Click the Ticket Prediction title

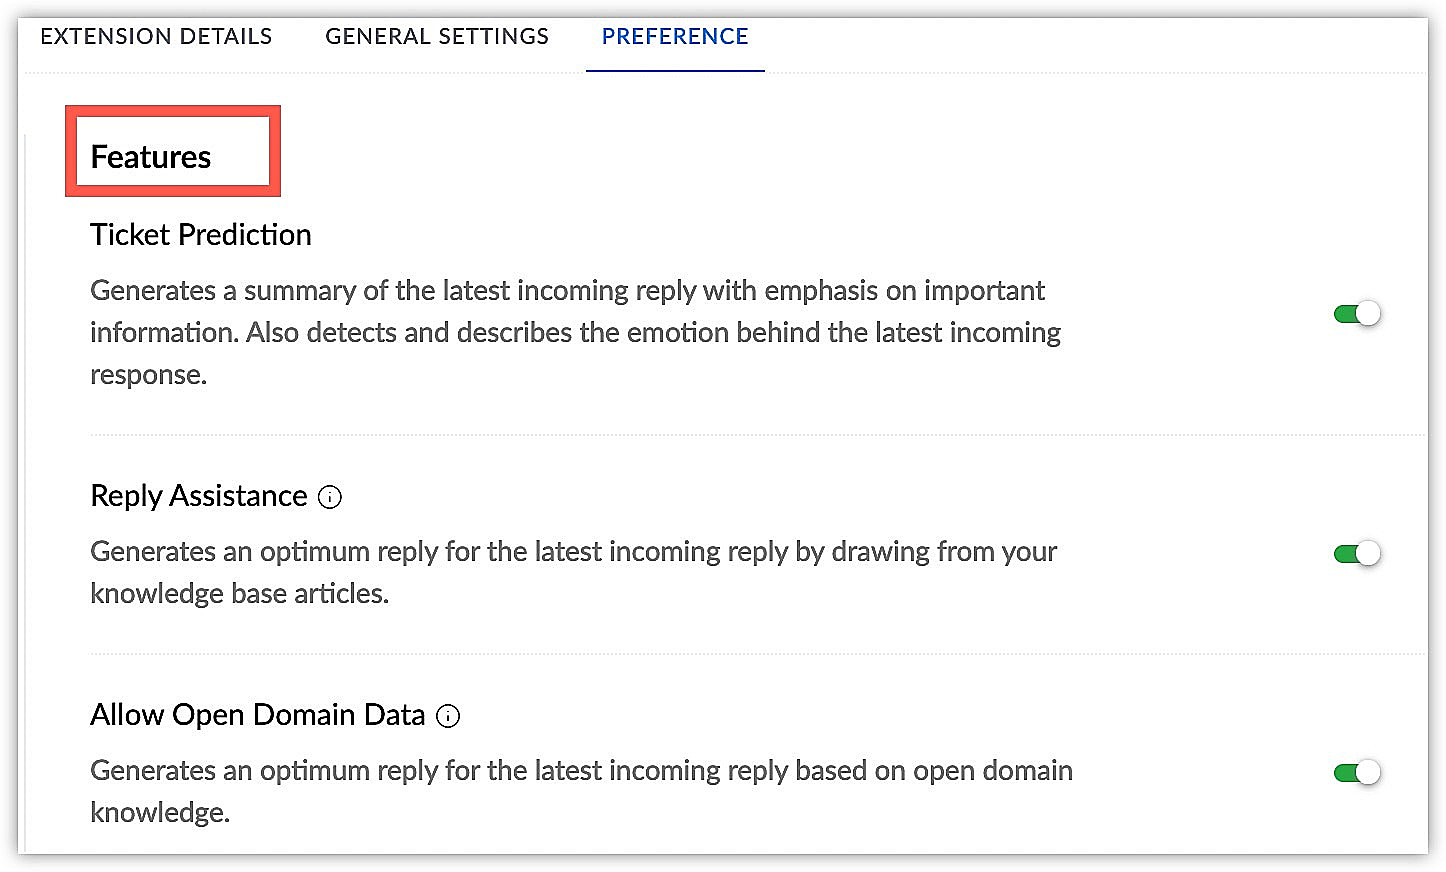click(201, 235)
